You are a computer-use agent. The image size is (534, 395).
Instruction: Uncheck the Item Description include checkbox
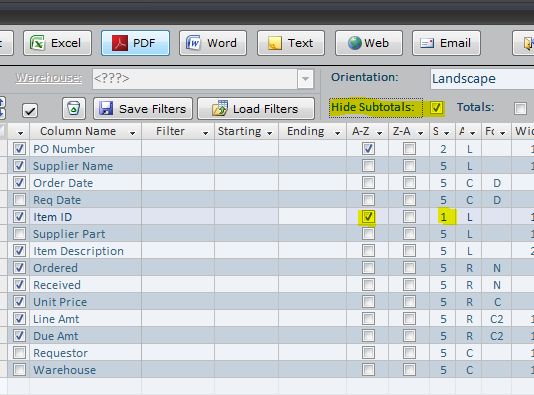click(x=19, y=251)
